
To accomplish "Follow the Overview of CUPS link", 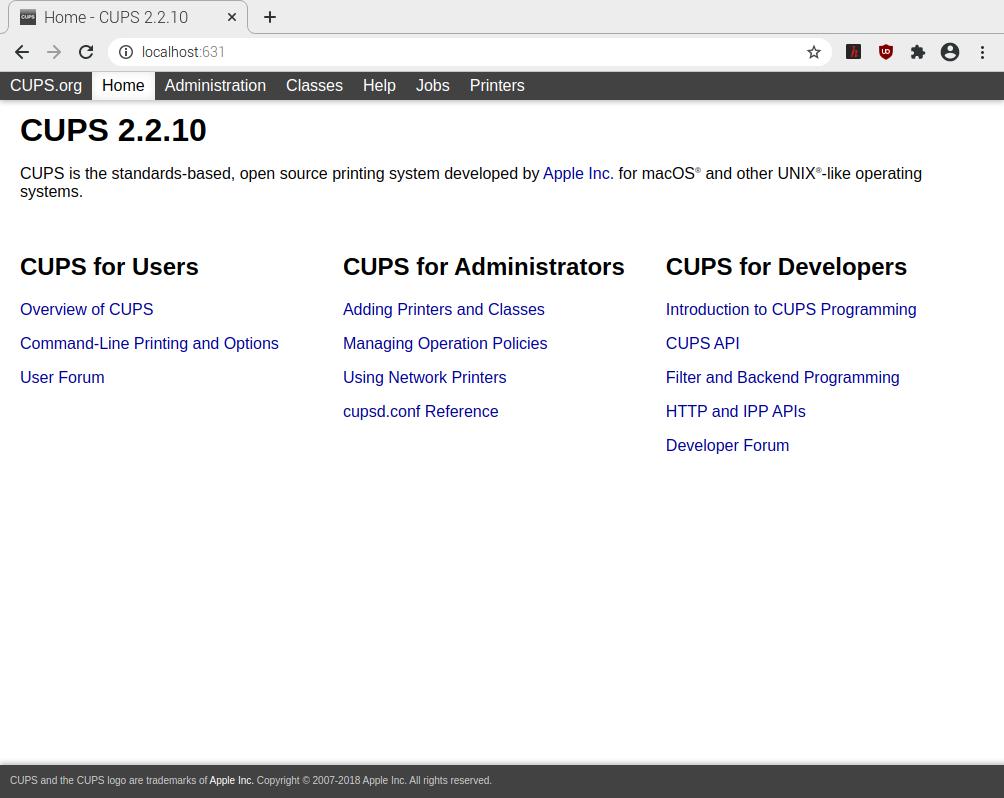I will tap(86, 309).
